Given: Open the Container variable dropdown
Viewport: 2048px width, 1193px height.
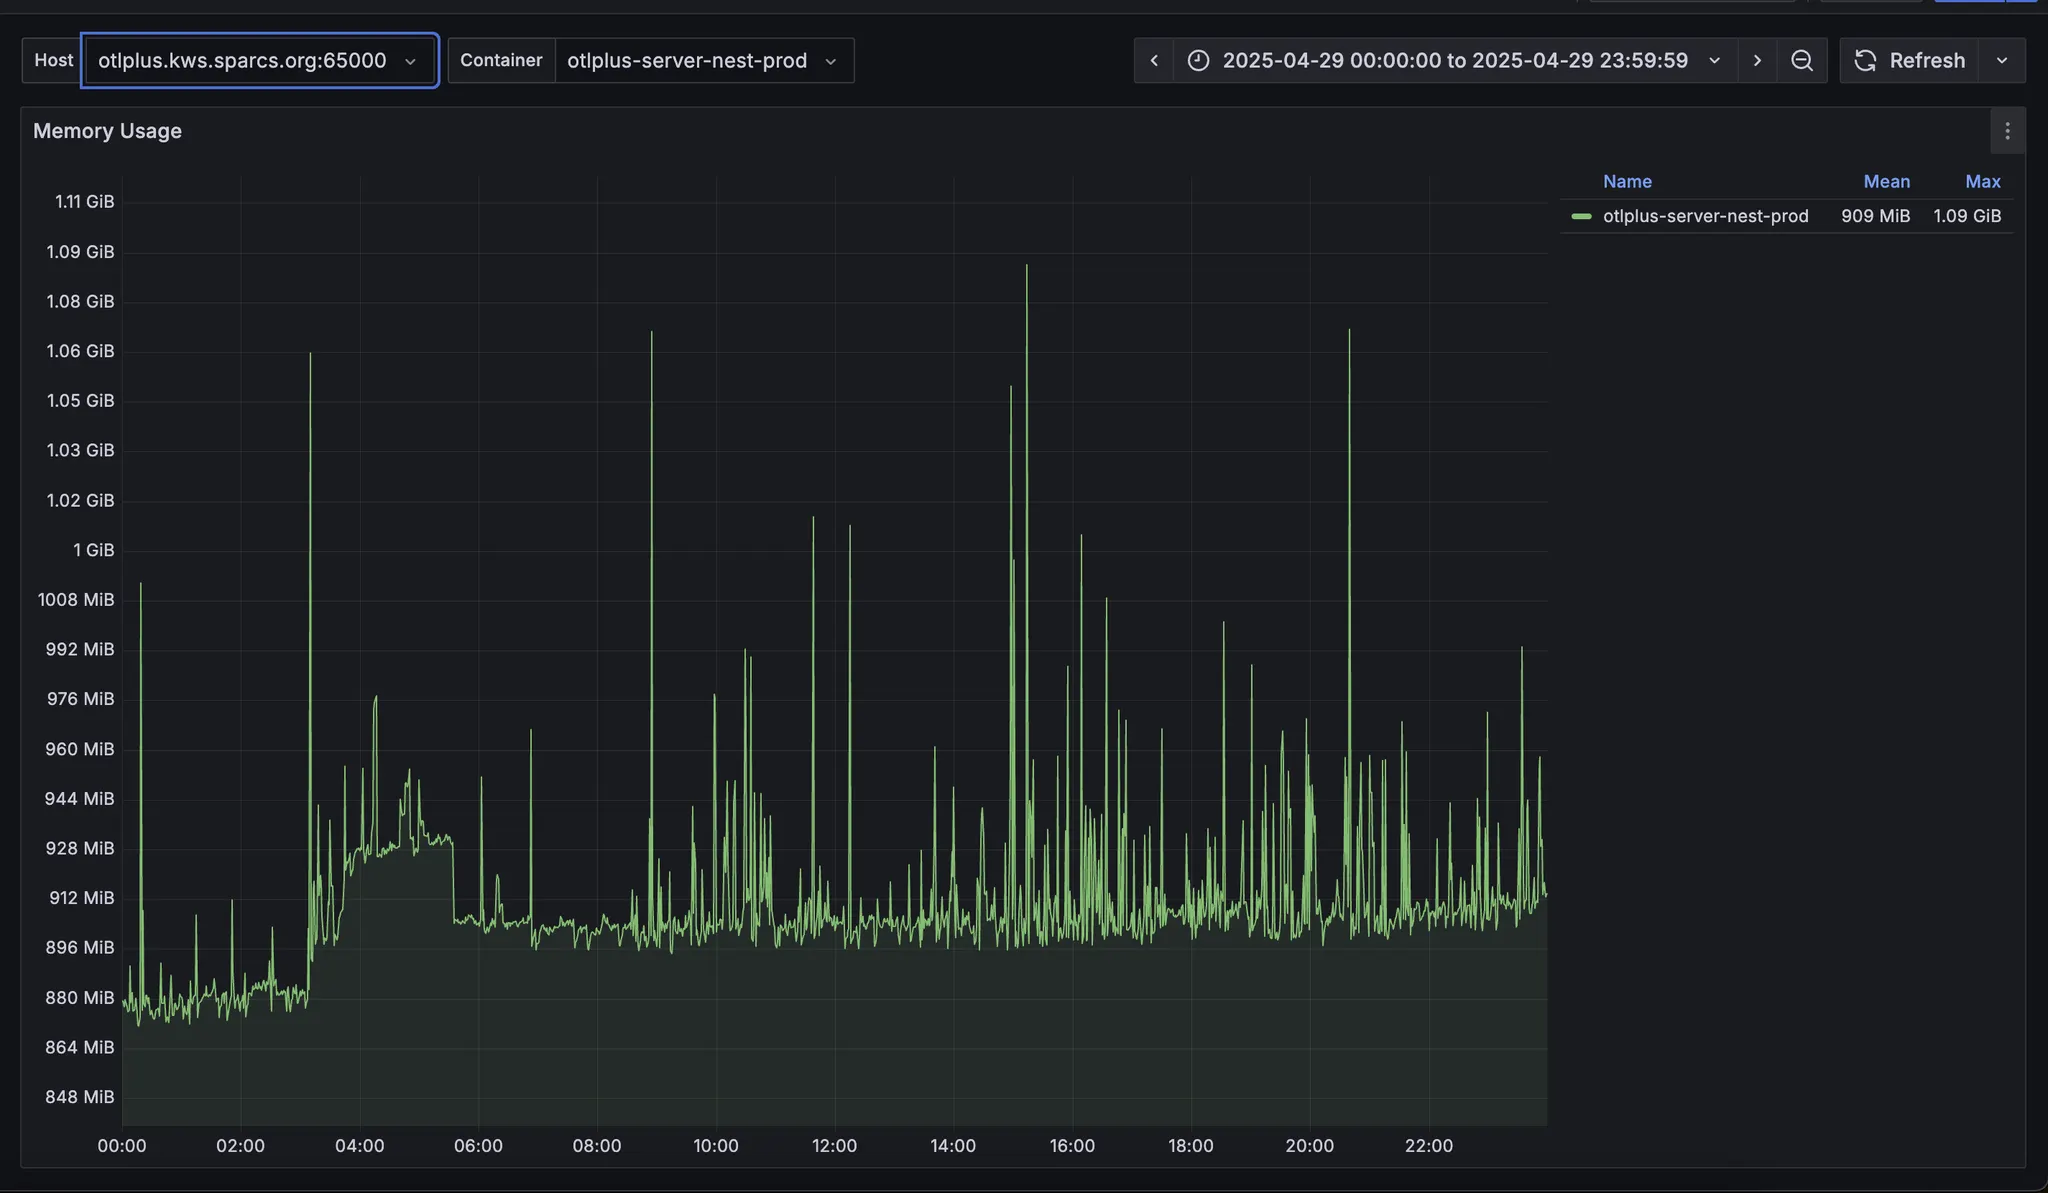Looking at the screenshot, I should (x=703, y=60).
